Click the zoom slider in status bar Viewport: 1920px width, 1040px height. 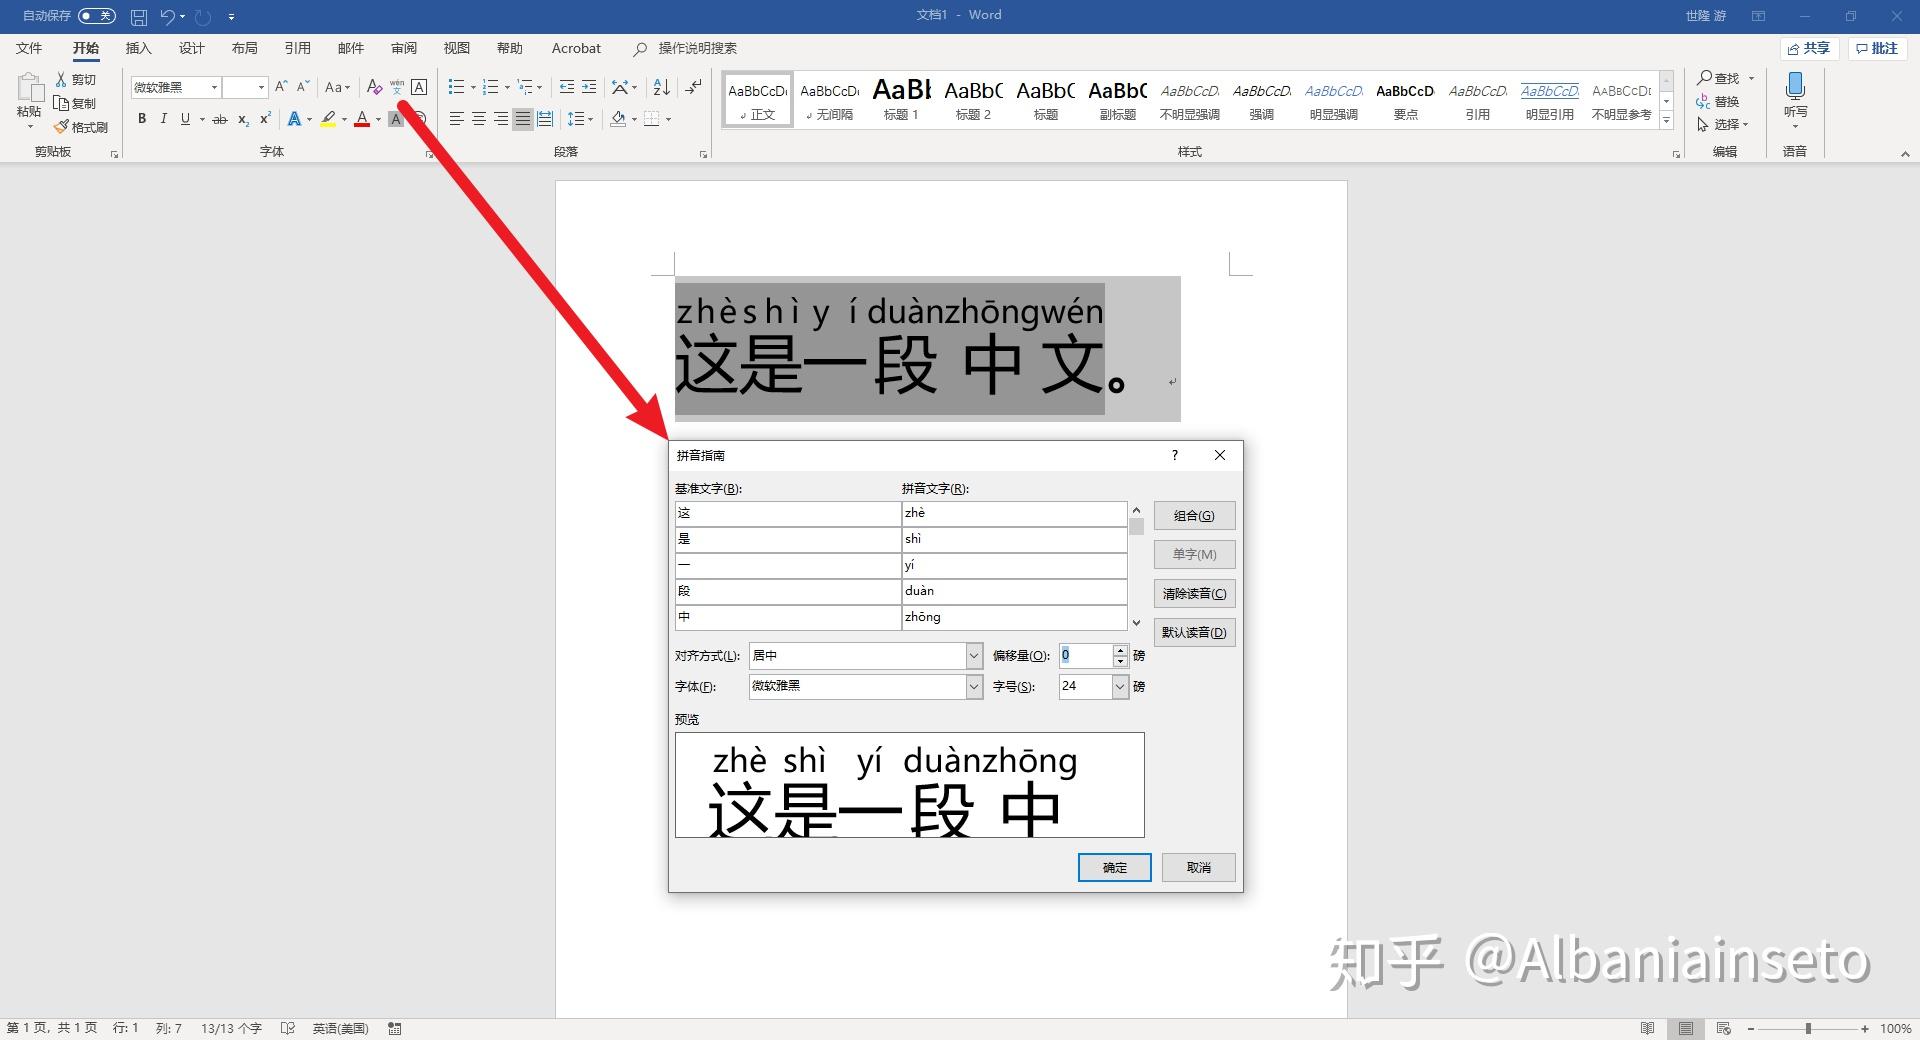click(1807, 1028)
